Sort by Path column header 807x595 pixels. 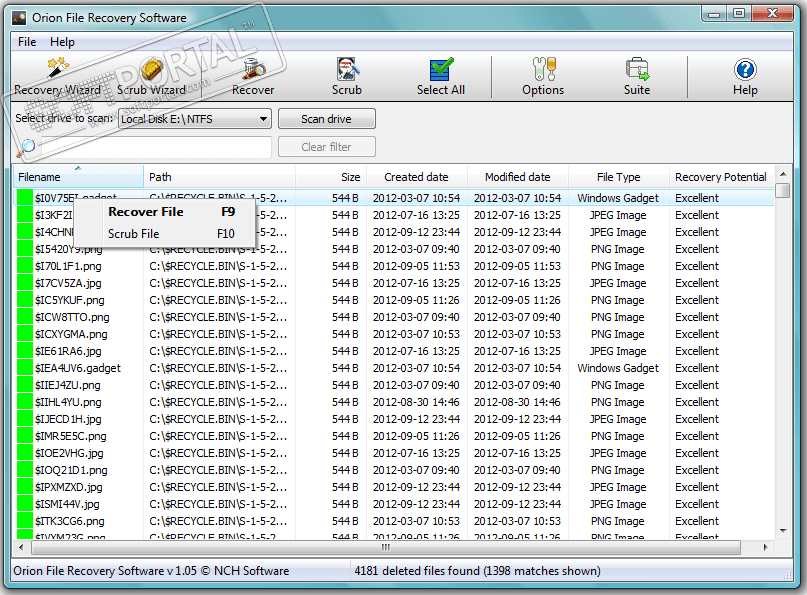(x=219, y=177)
